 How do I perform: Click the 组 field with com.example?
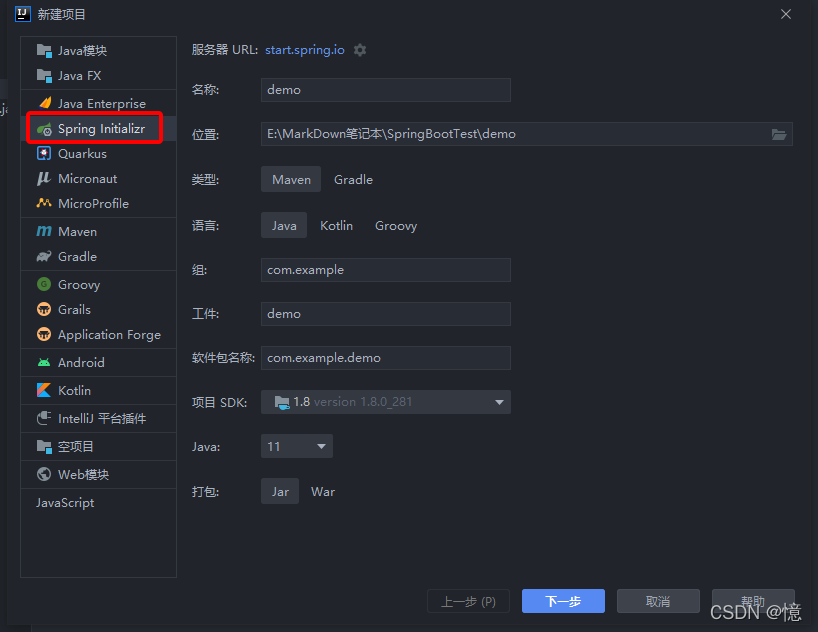pyautogui.click(x=386, y=270)
